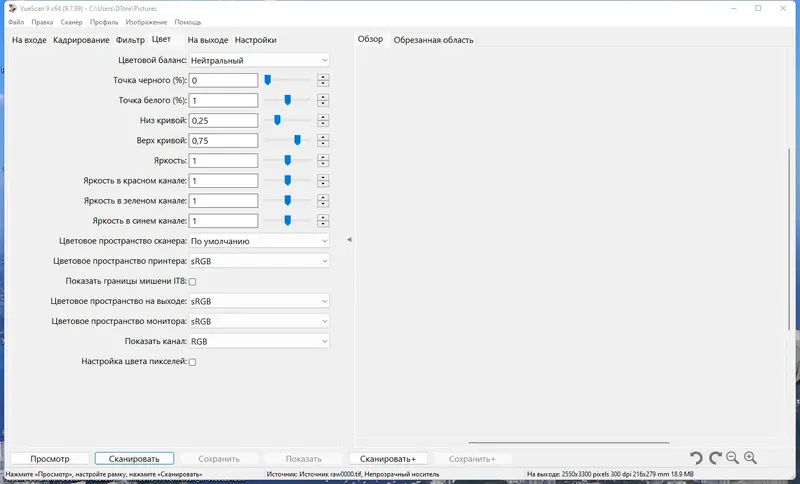Screen dimensions: 800x484
Task: Click the Верх кривой spinner stepper
Action: [323, 141]
